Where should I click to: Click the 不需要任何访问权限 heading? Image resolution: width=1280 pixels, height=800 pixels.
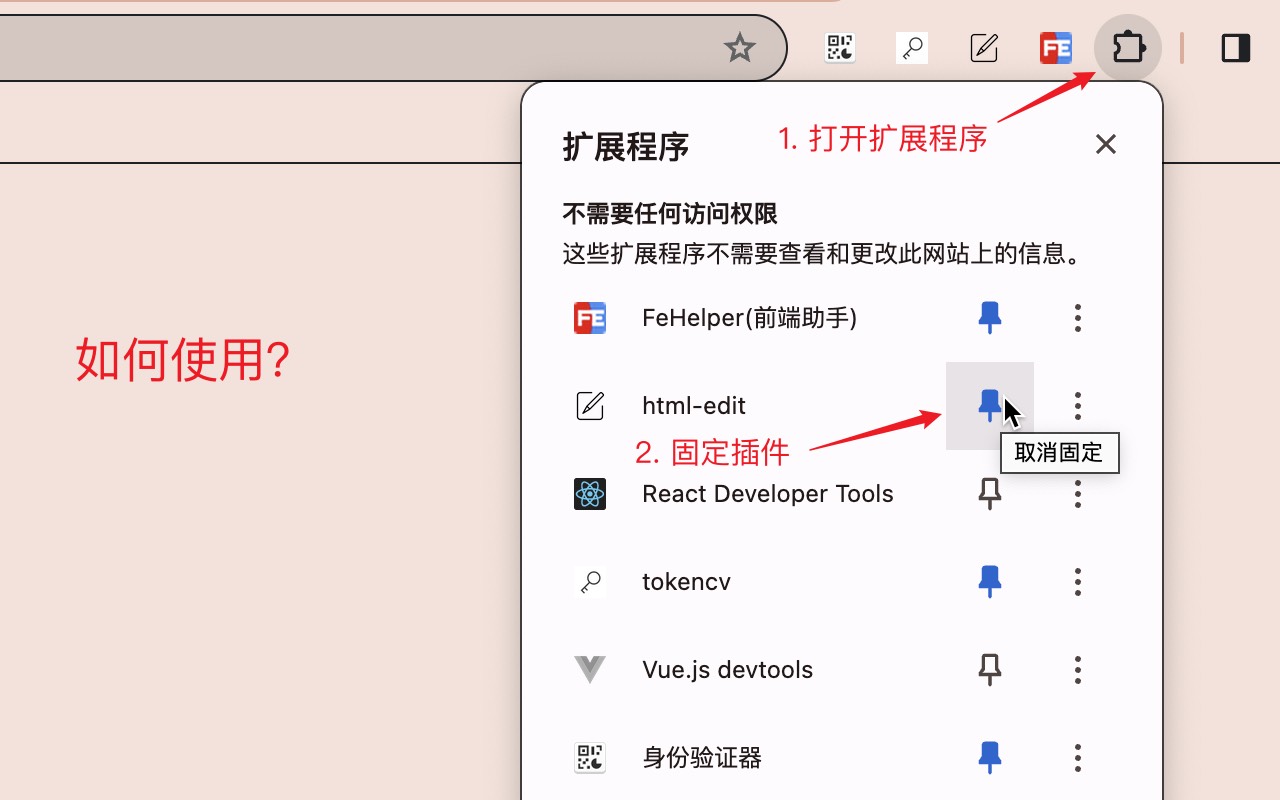pyautogui.click(x=670, y=214)
